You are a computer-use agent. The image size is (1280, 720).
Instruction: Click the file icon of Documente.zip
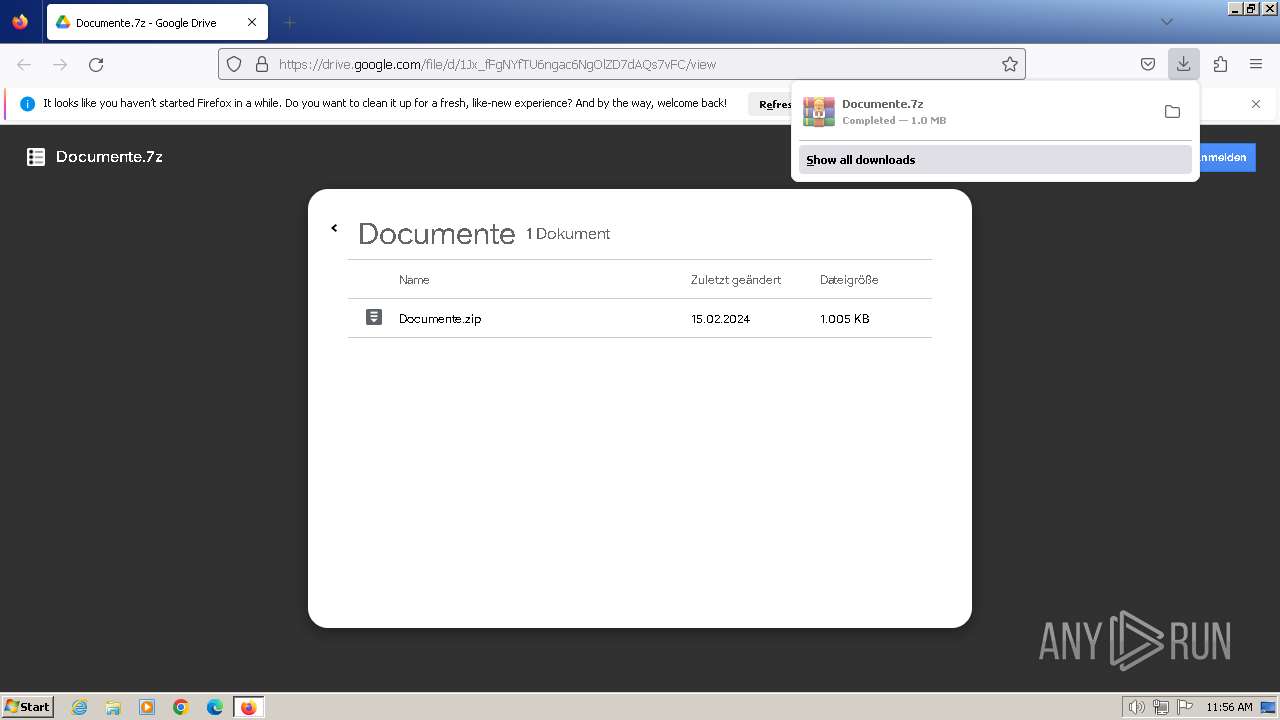374,317
